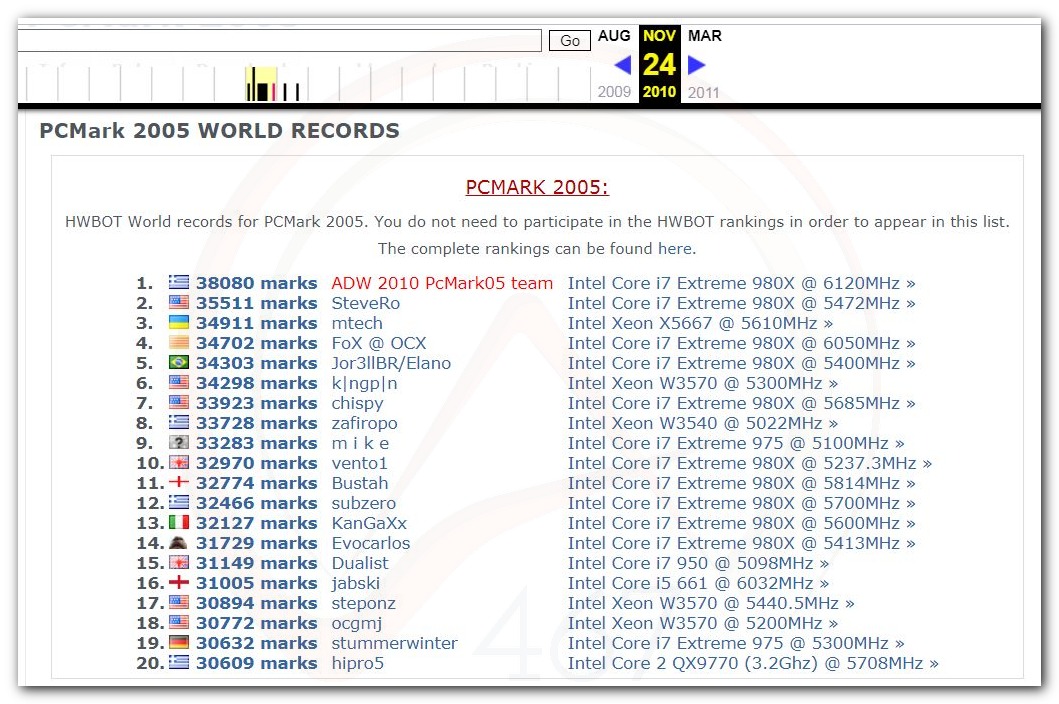Click Greek flag beside 33728 marks
The height and width of the screenshot is (704, 1059).
pyautogui.click(x=178, y=422)
